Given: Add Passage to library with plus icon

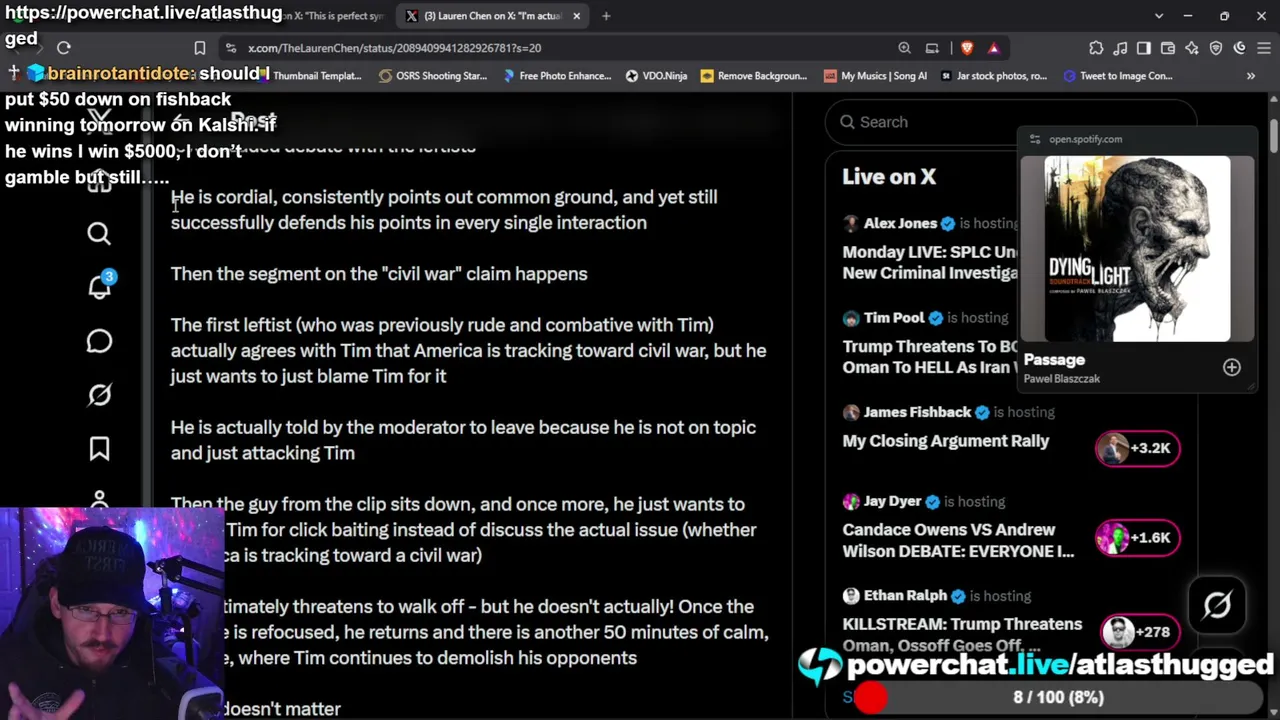Looking at the screenshot, I should tap(1231, 367).
